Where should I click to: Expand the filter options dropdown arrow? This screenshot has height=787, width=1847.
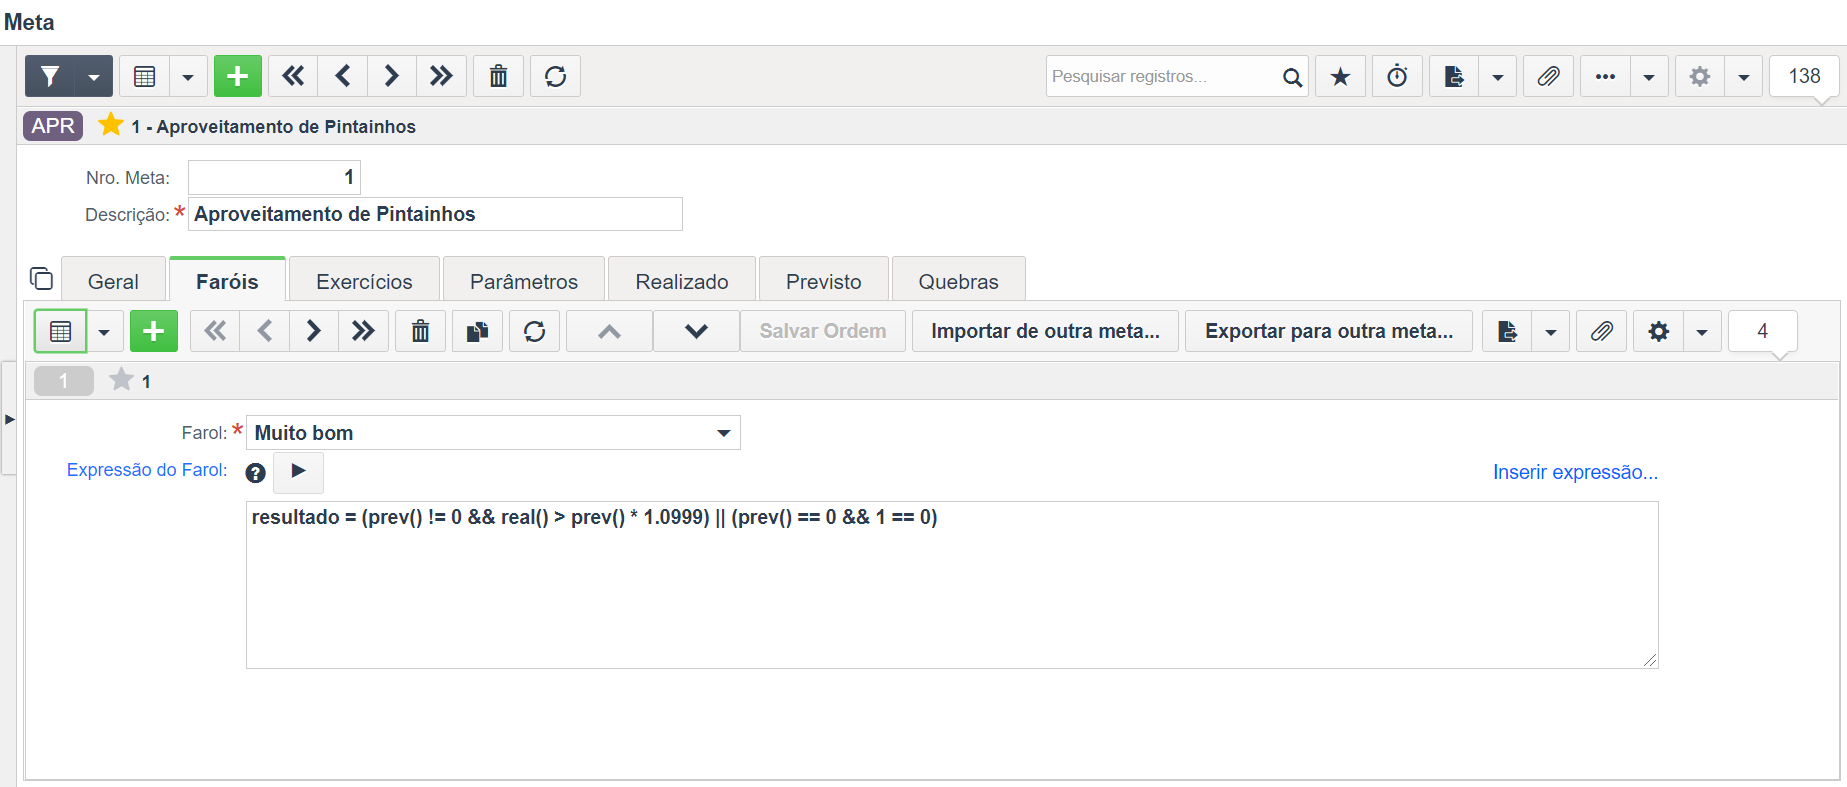coord(93,76)
